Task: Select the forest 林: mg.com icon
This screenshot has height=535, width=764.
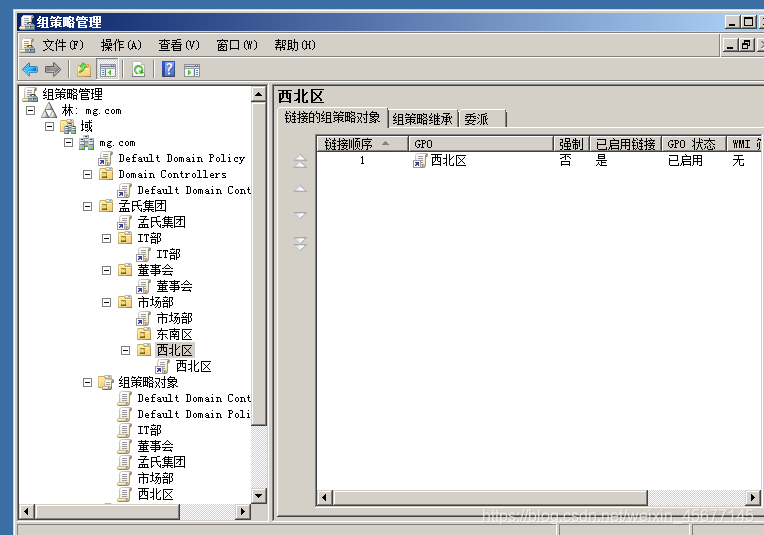Action: click(x=49, y=110)
